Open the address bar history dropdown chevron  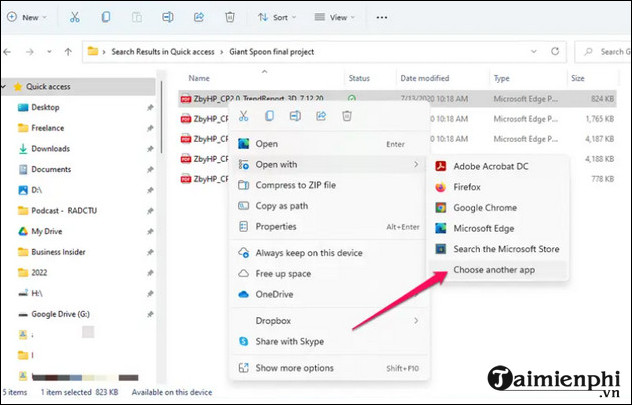[x=534, y=52]
